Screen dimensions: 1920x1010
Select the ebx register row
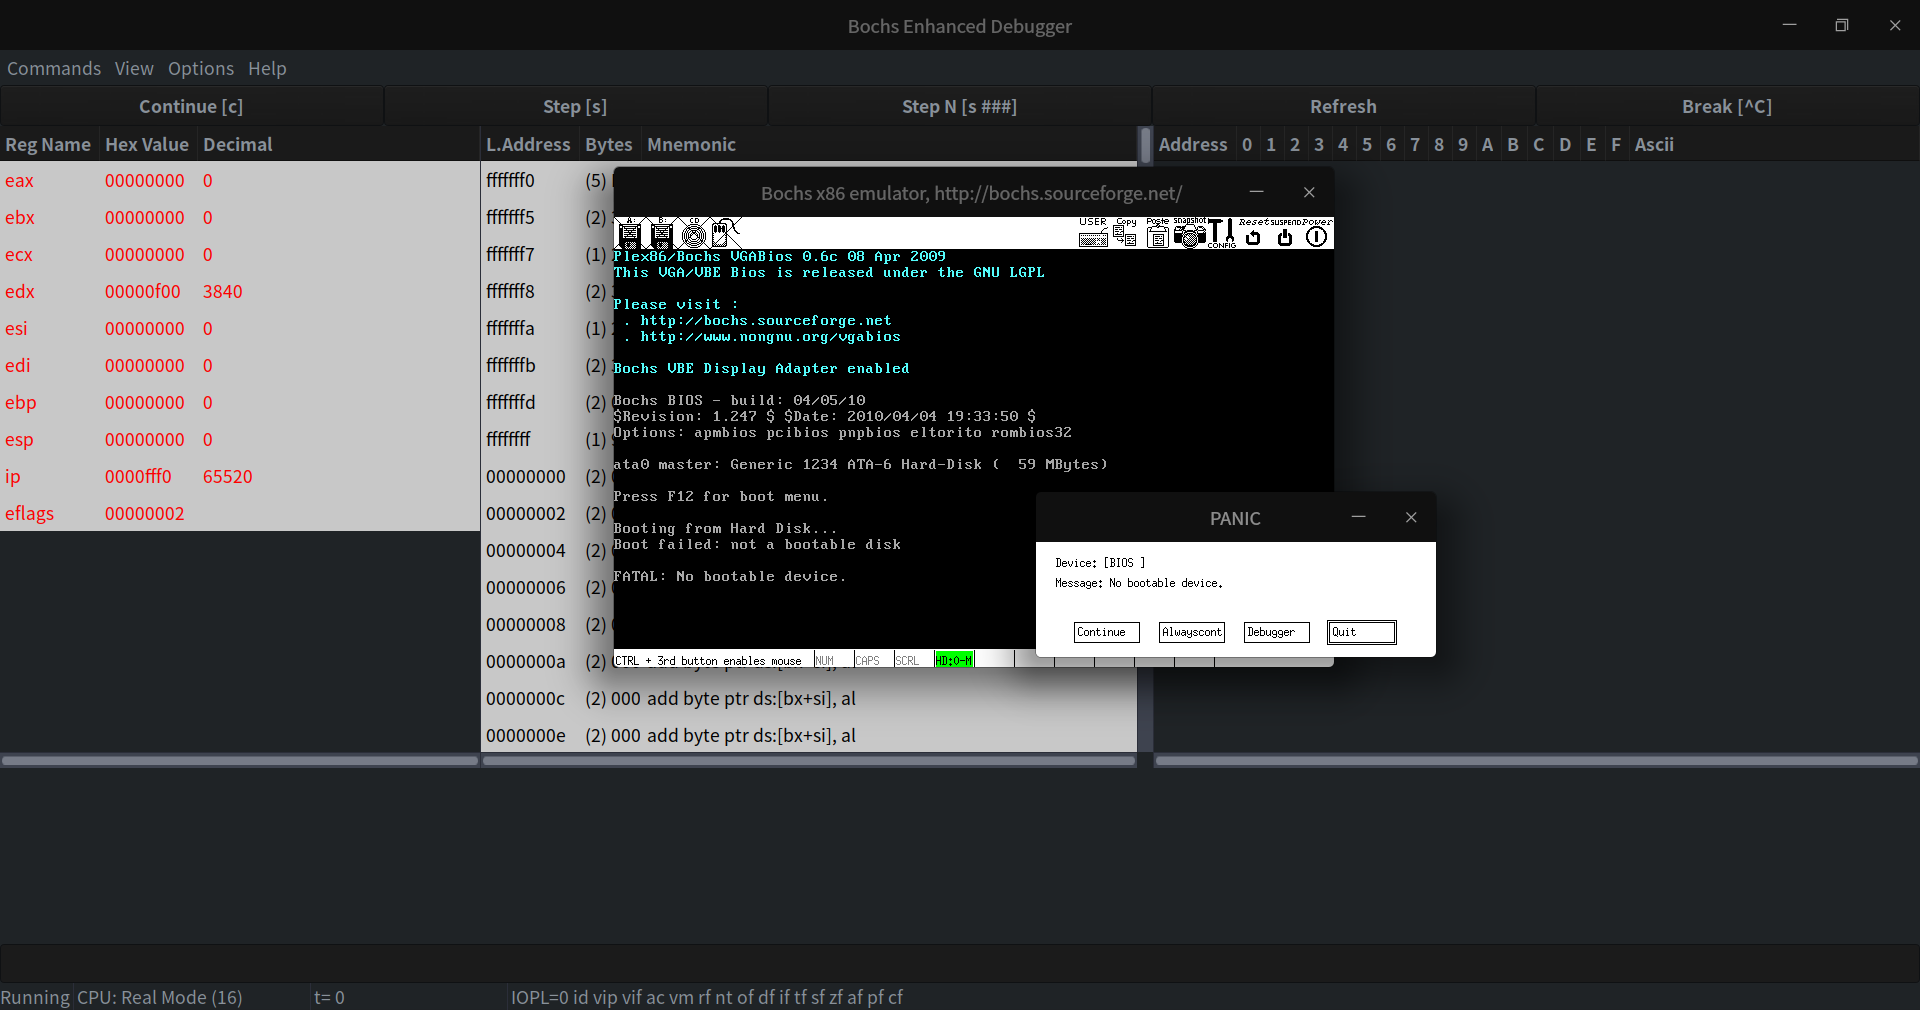(x=240, y=217)
